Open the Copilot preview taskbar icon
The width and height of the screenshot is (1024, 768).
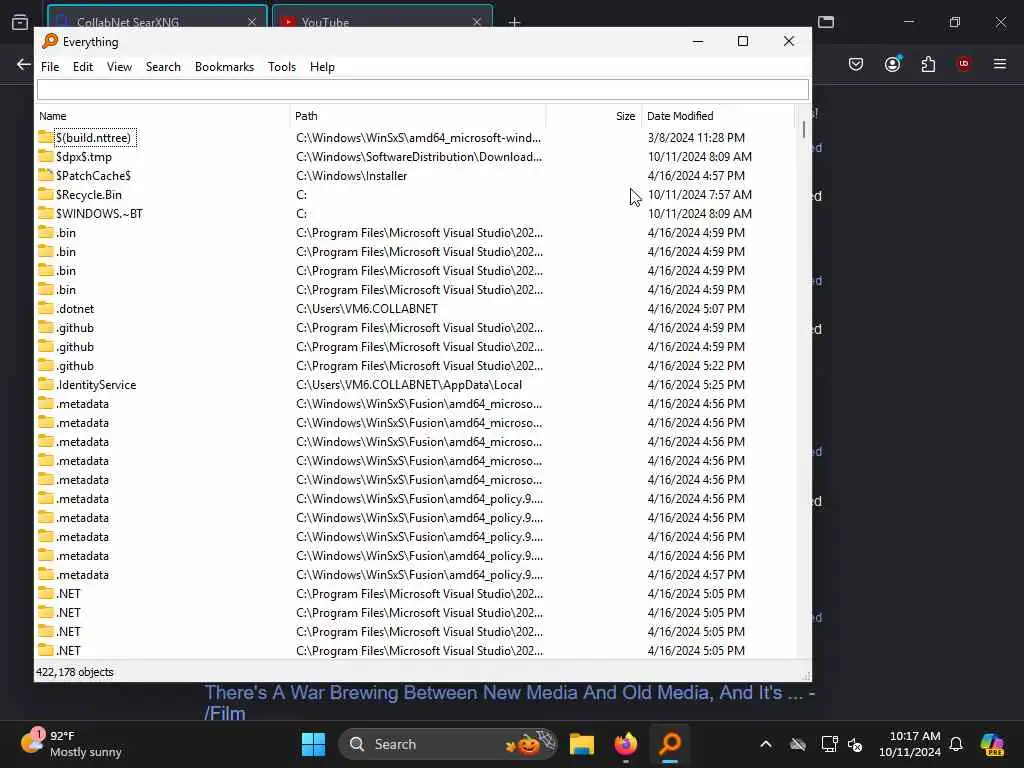point(992,744)
